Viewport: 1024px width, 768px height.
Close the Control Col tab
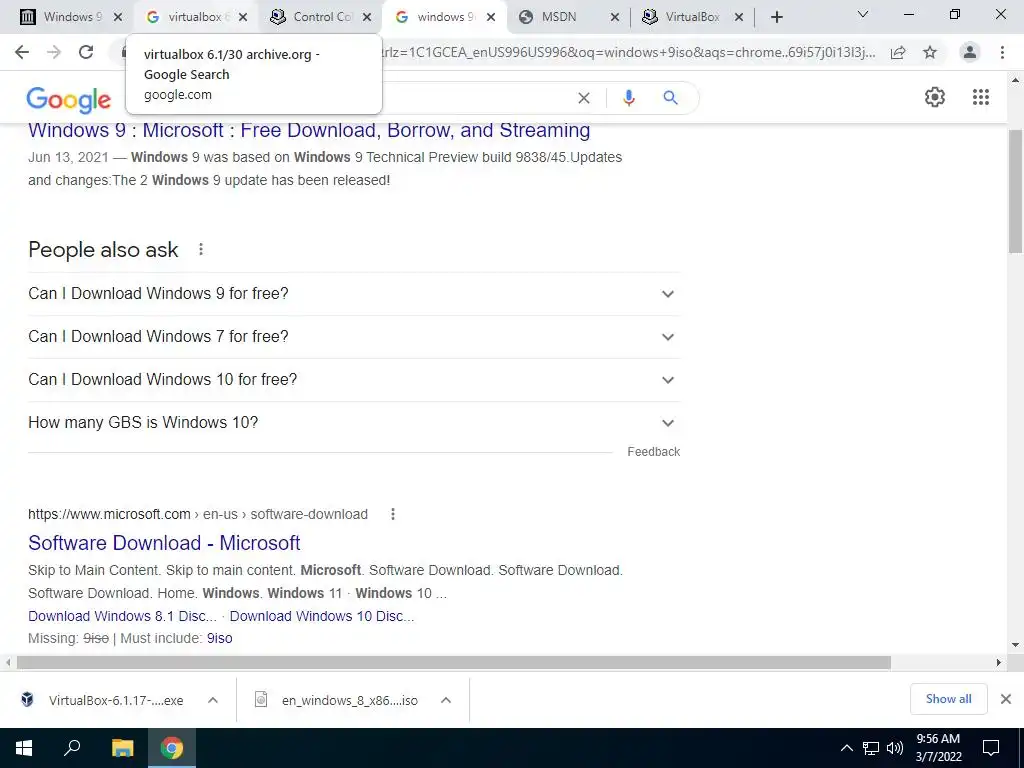(367, 18)
